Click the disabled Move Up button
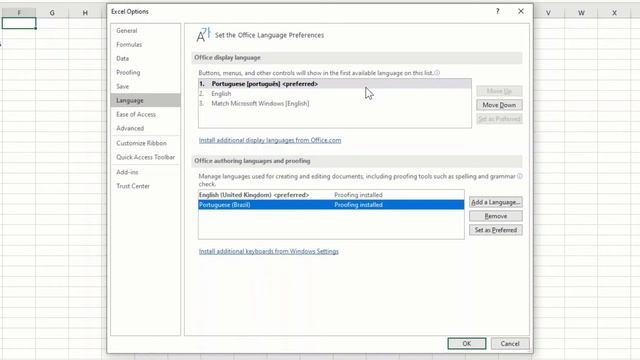640x360 pixels. (499, 91)
